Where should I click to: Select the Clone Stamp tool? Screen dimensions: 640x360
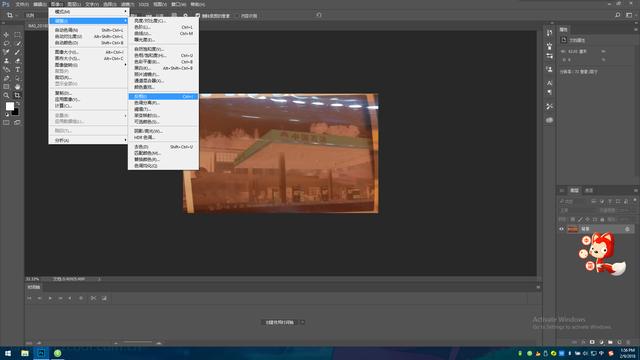(6, 61)
